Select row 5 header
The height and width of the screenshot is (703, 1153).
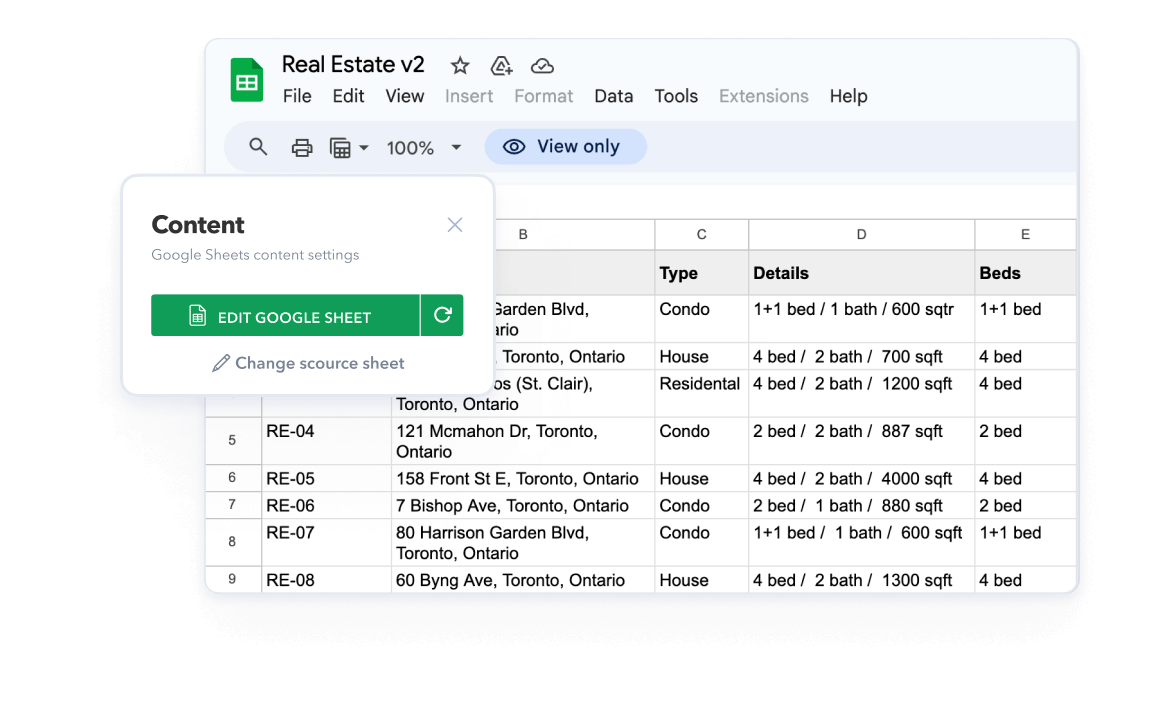(232, 440)
